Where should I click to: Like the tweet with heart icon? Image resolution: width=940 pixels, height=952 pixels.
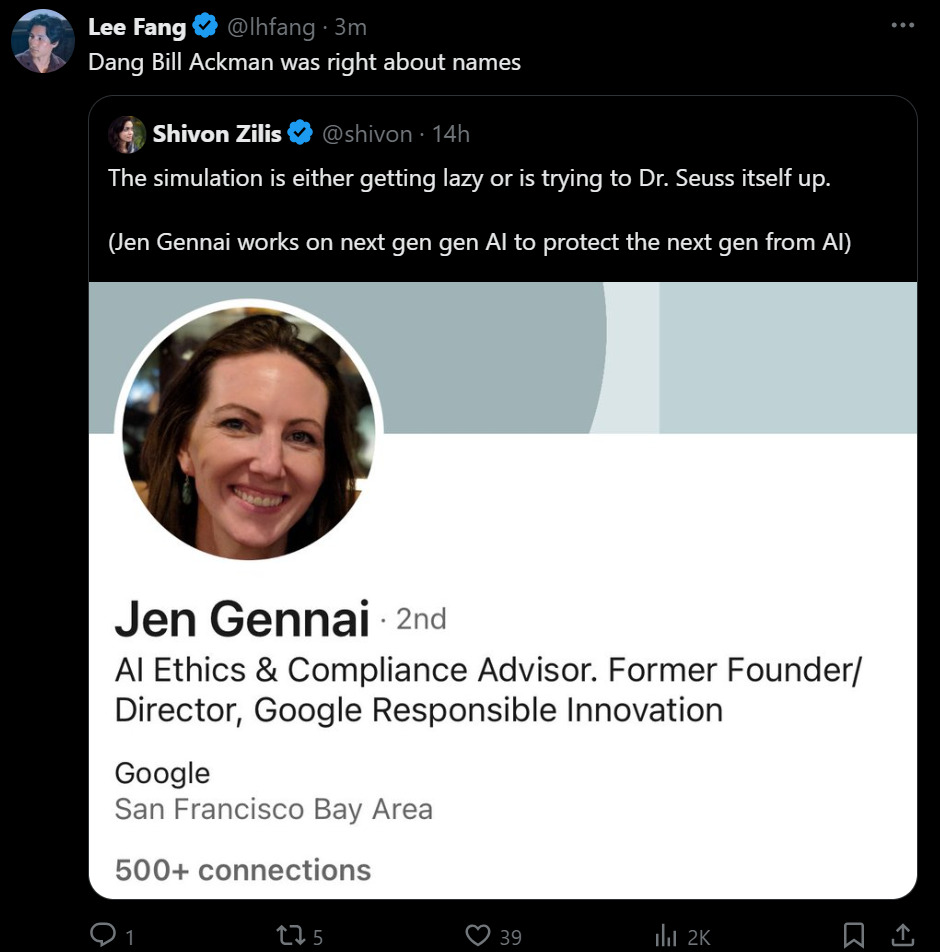(x=479, y=935)
